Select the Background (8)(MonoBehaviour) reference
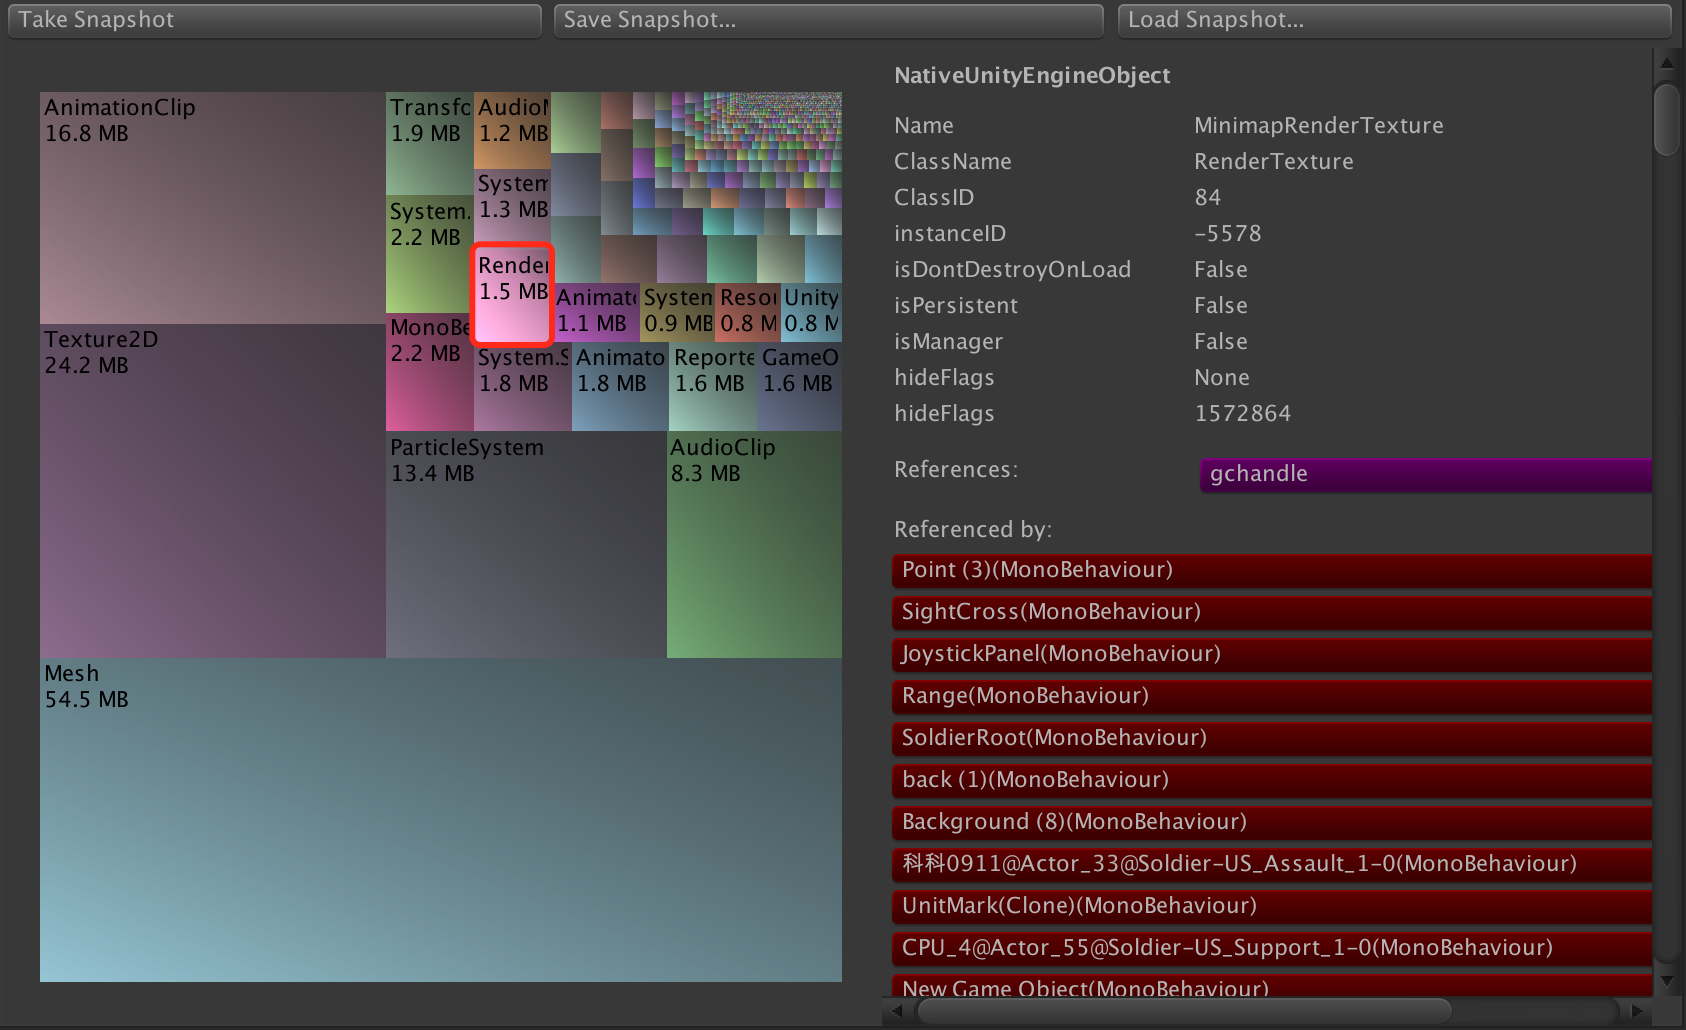Viewport: 1686px width, 1030px height. [1271, 822]
